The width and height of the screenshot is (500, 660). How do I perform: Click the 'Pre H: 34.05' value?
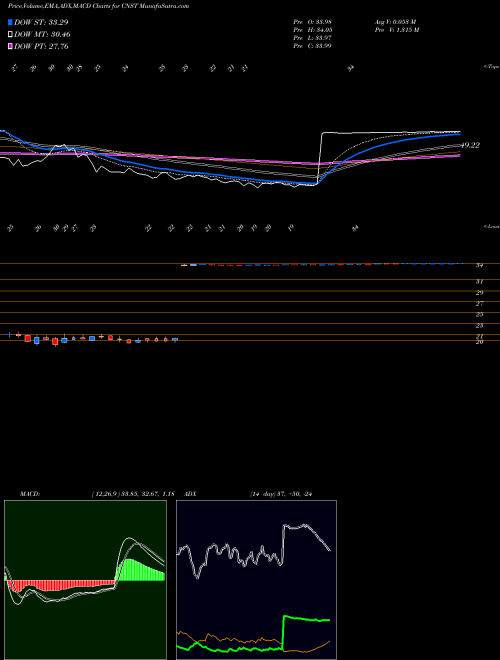tap(313, 30)
